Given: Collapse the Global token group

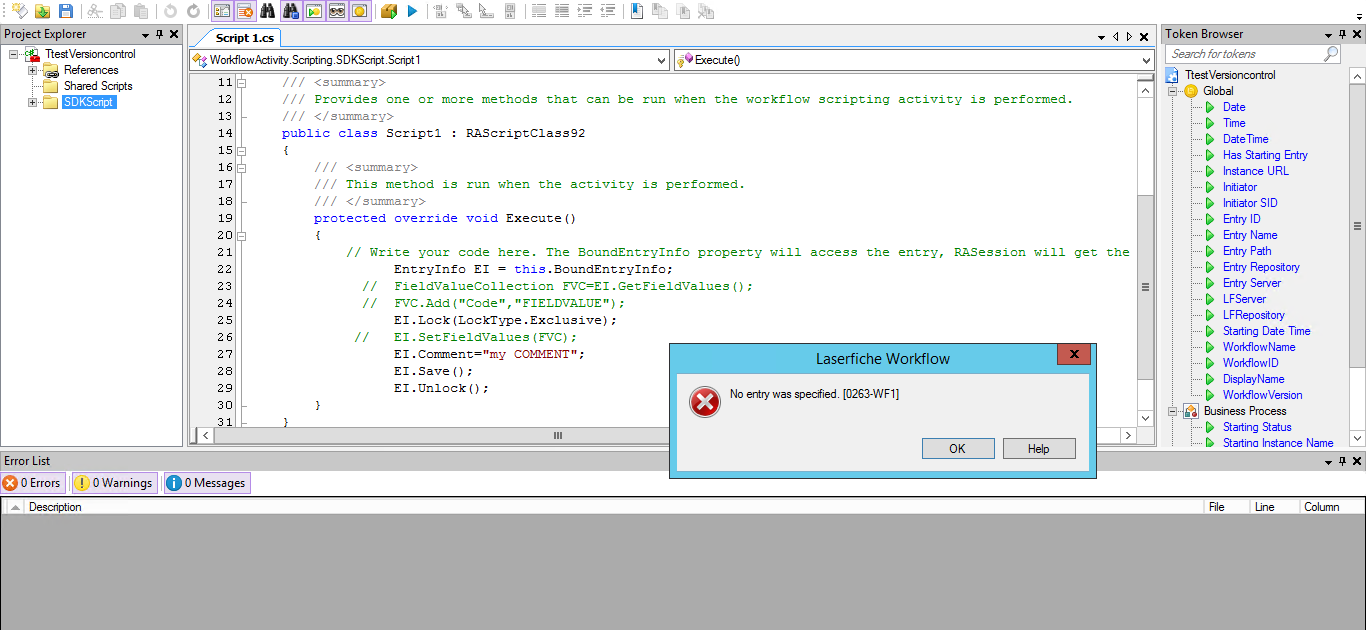Looking at the screenshot, I should (x=1173, y=91).
